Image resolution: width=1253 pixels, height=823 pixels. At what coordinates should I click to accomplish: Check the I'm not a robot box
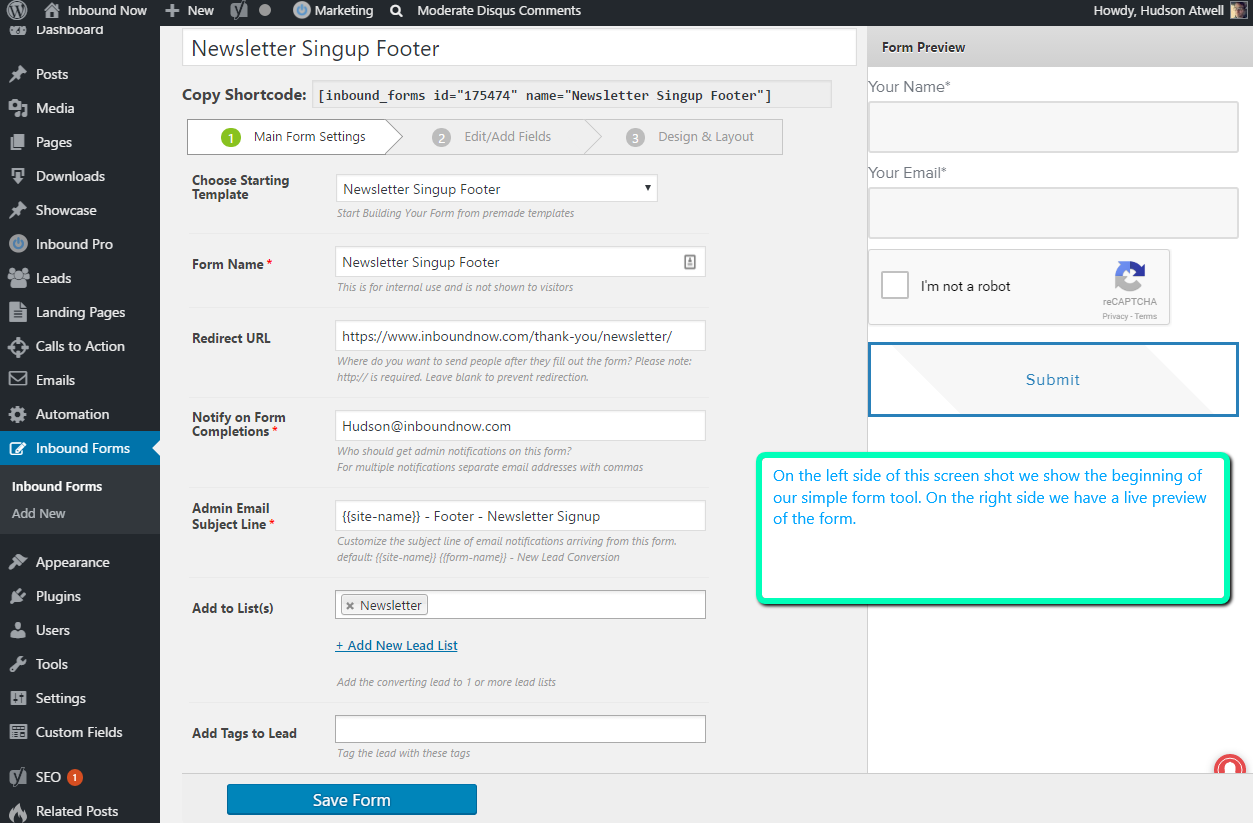click(895, 285)
